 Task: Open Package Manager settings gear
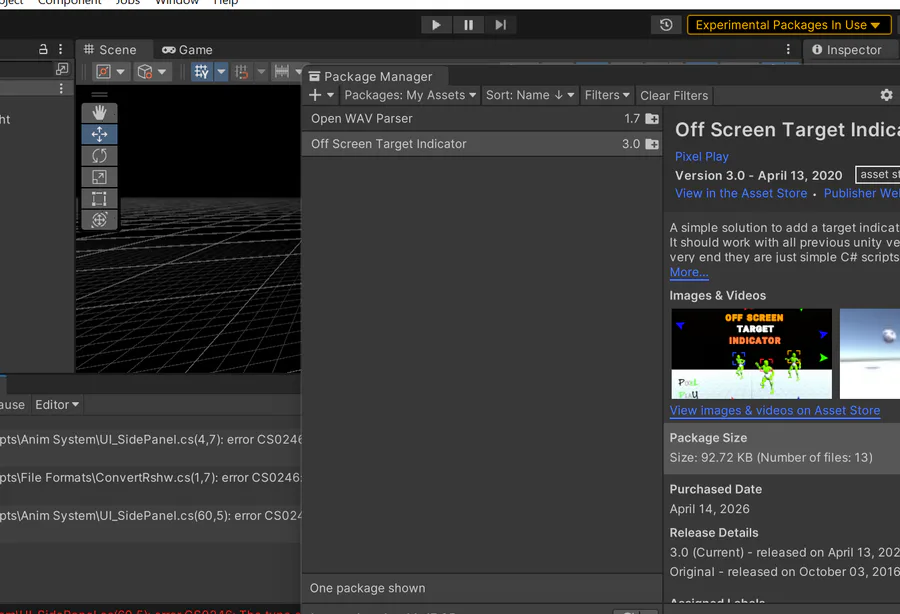coord(886,95)
